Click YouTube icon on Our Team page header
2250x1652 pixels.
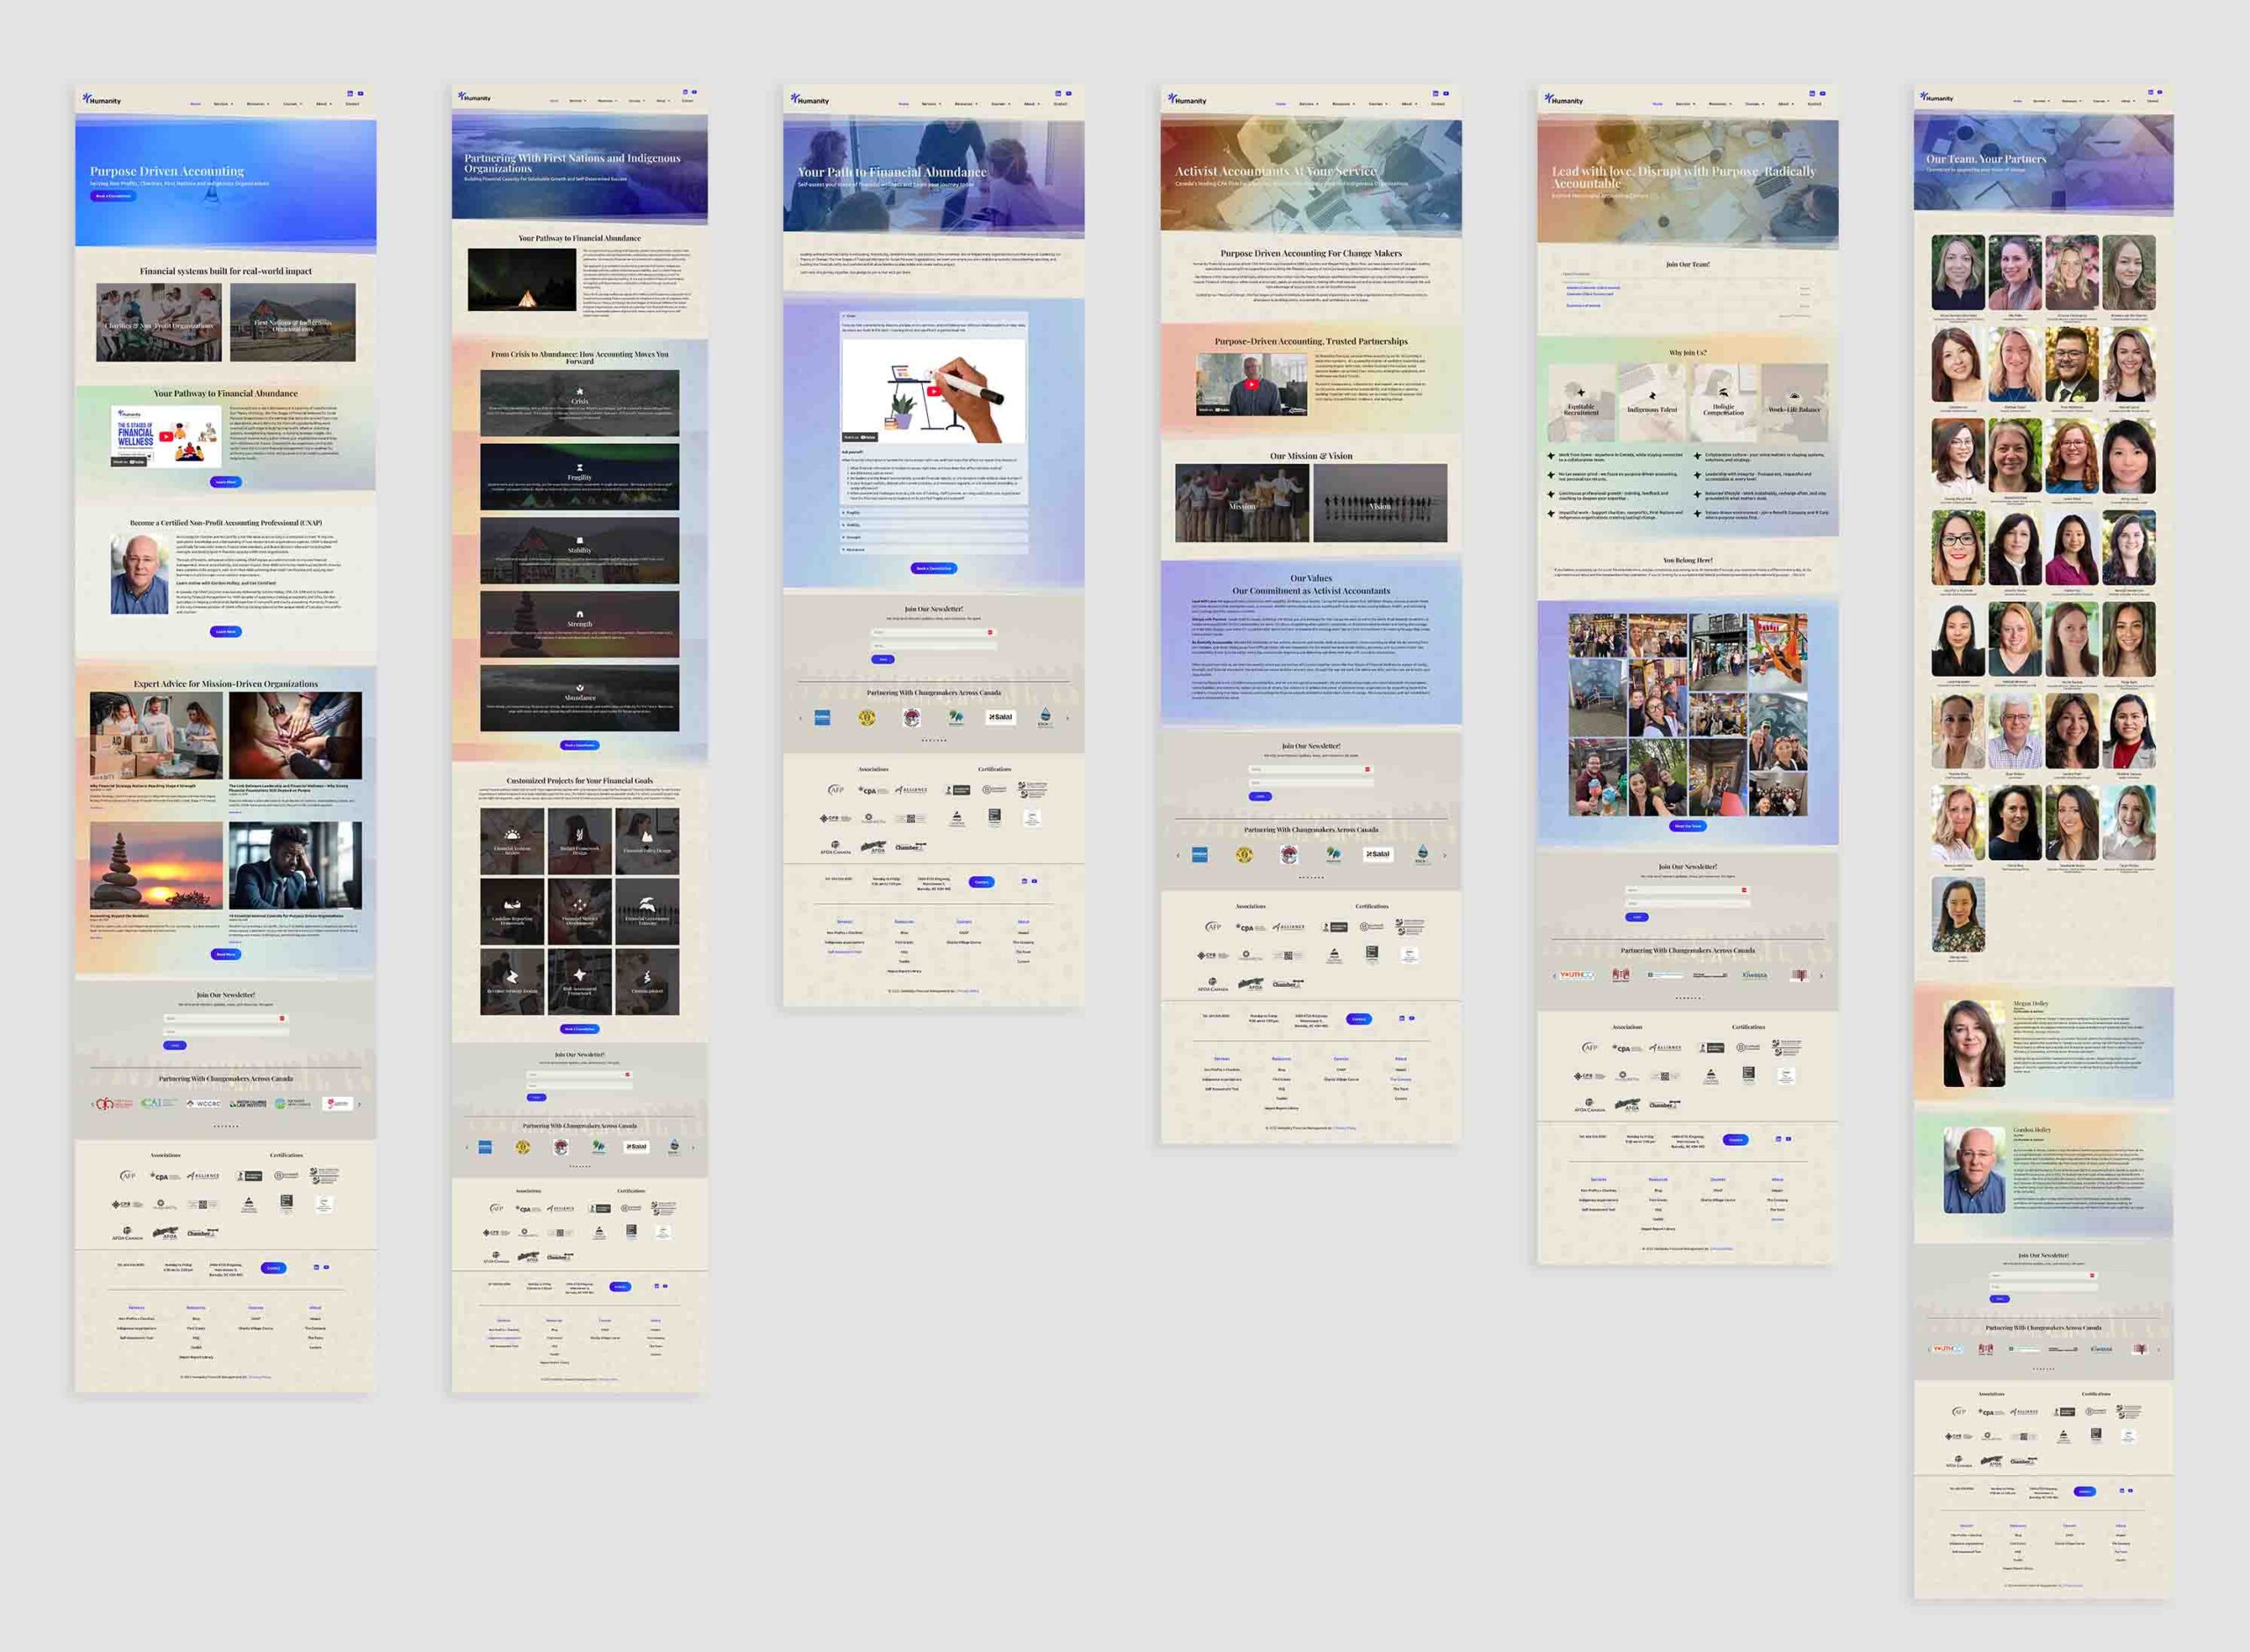click(x=2160, y=92)
